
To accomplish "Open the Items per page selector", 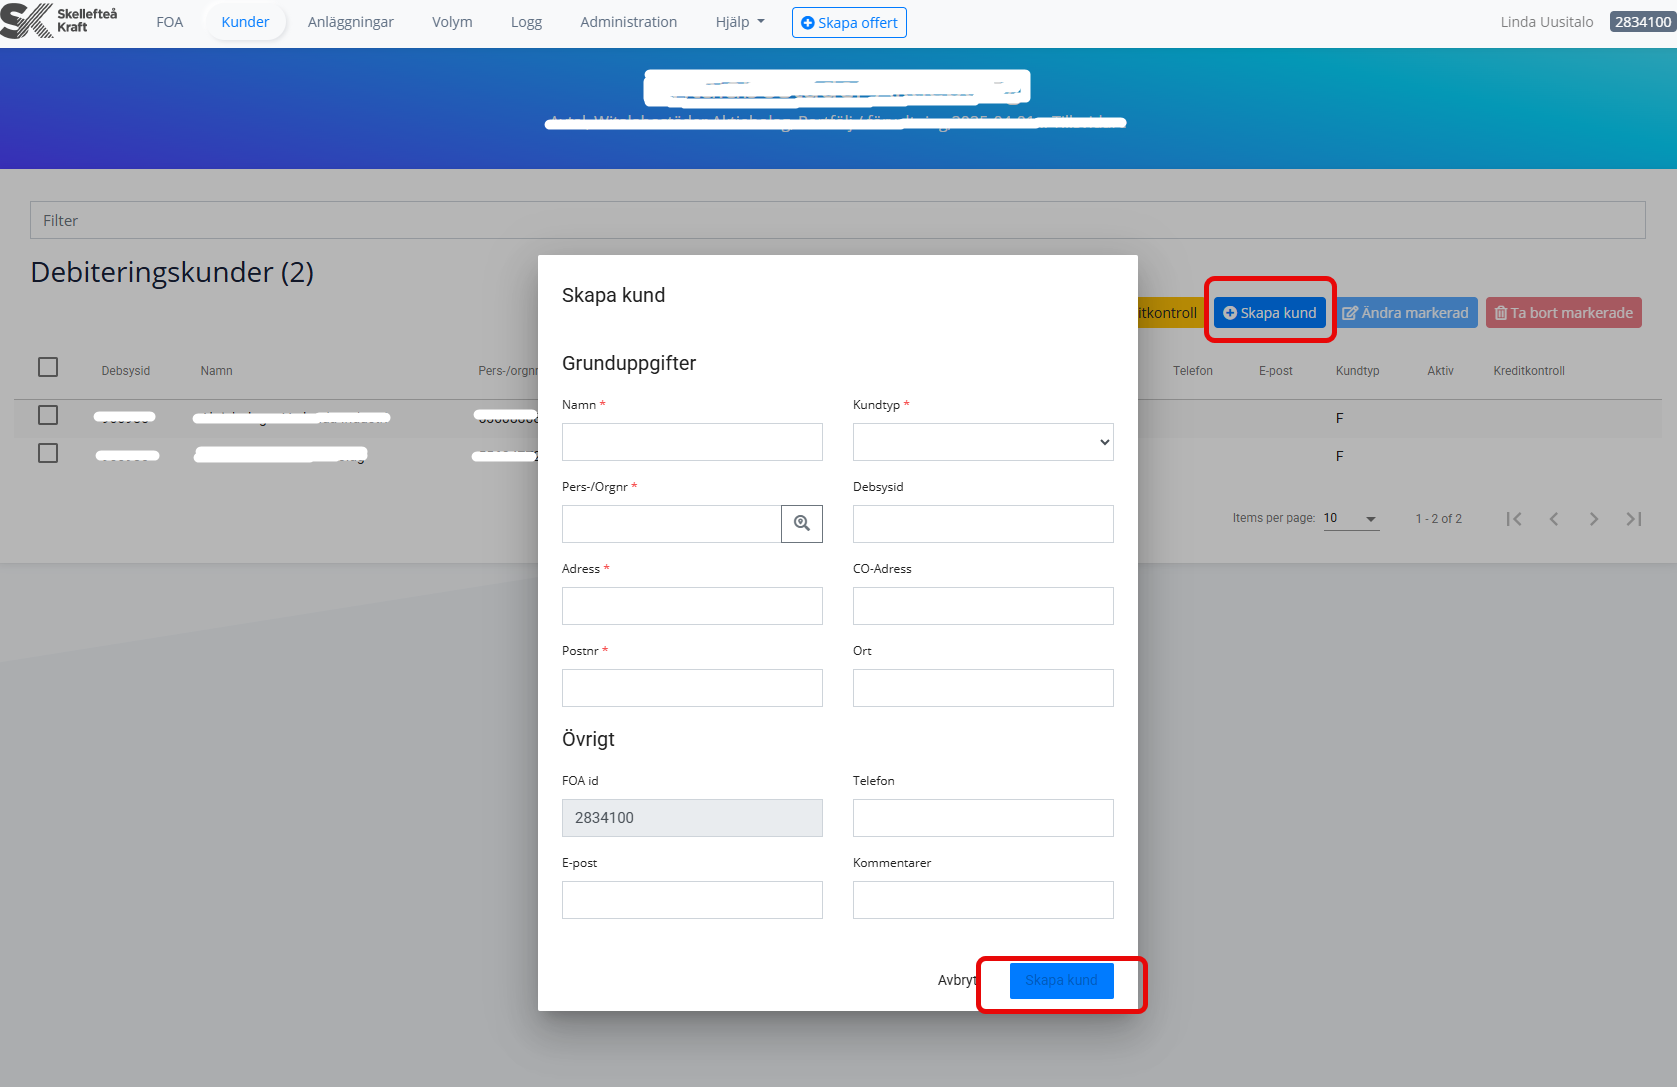I will (1350, 519).
